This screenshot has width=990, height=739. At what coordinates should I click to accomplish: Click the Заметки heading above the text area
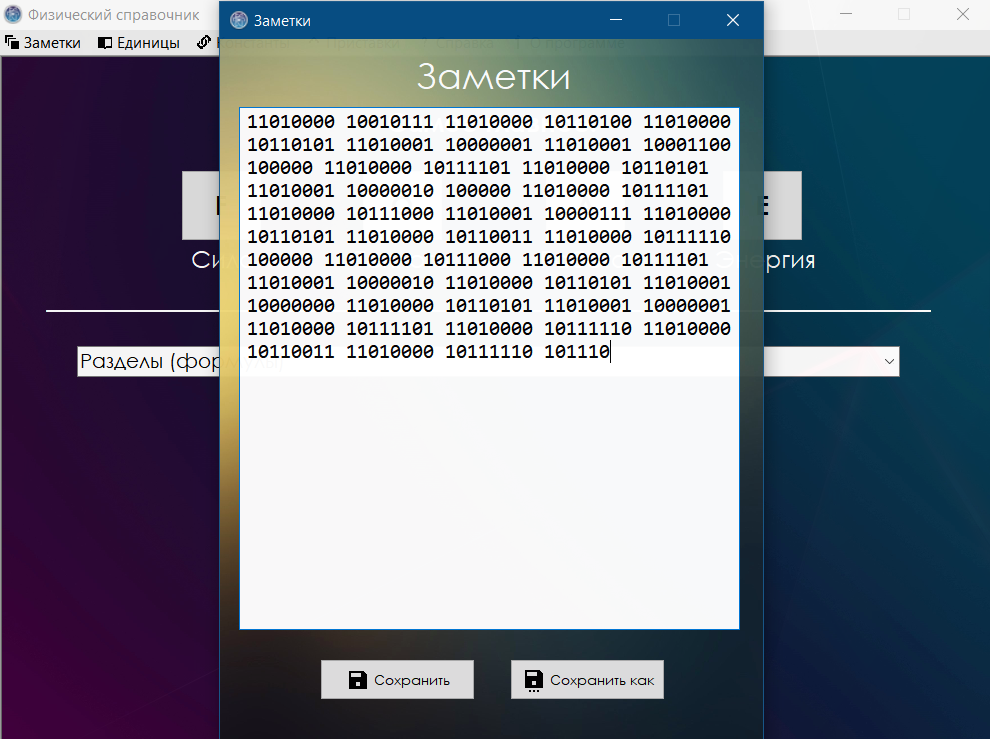pos(493,77)
